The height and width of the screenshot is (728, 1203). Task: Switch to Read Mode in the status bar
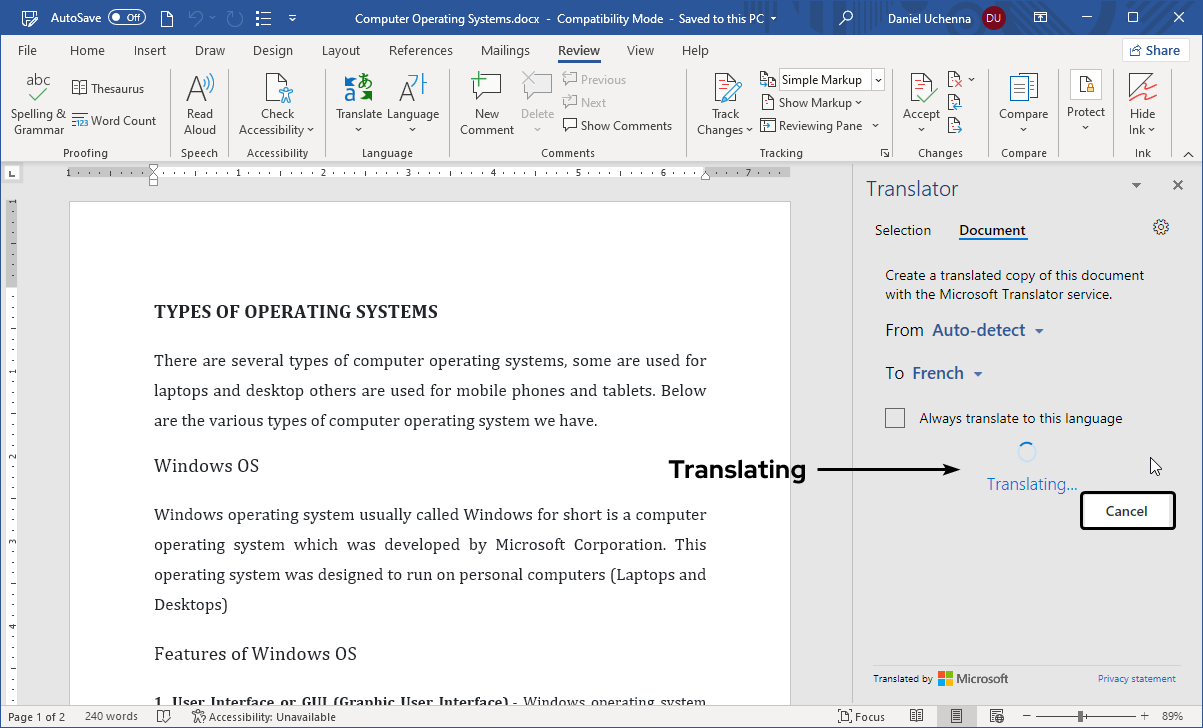point(917,716)
